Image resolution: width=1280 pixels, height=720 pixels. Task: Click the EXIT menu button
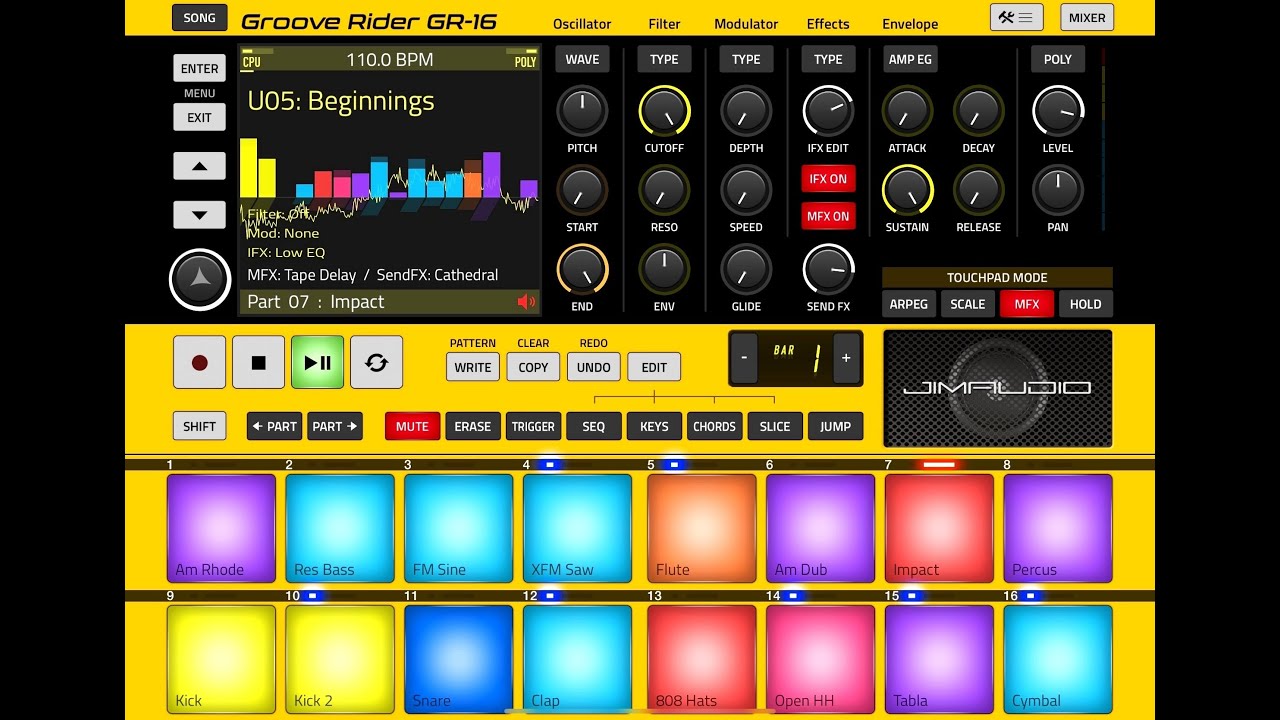(199, 117)
